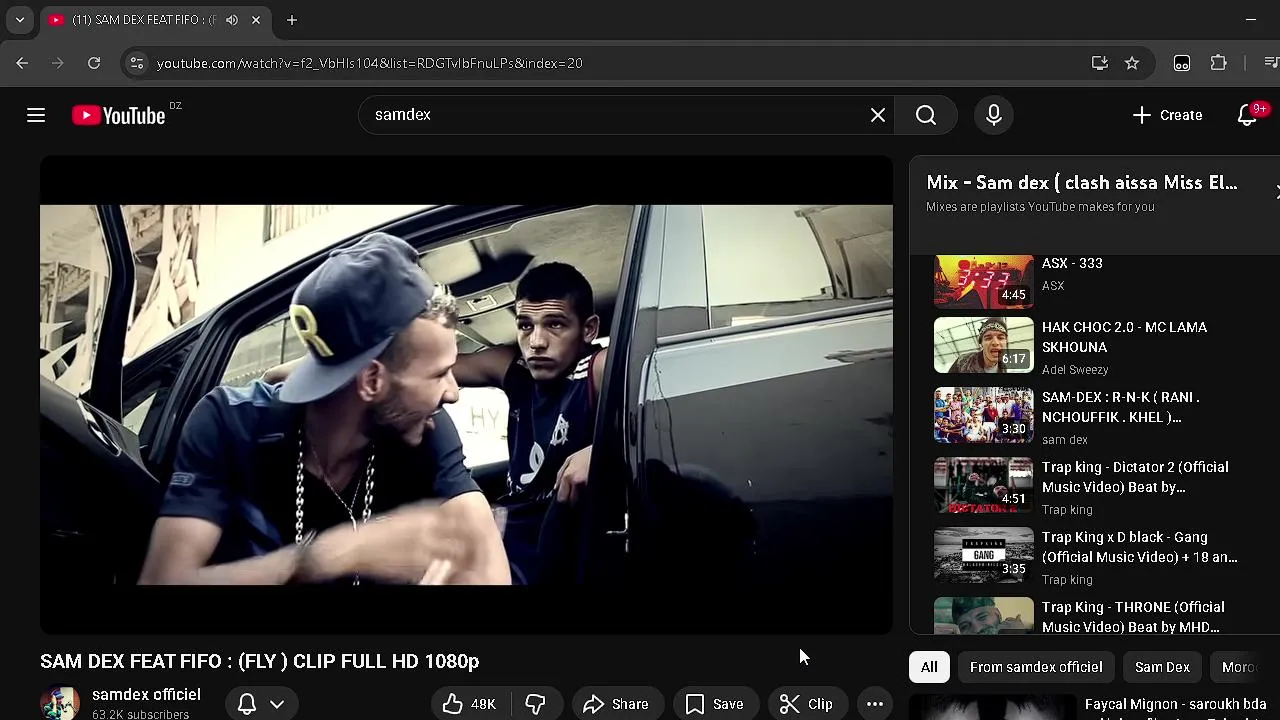Open Trap King - THRONE video title

pyautogui.click(x=1133, y=617)
